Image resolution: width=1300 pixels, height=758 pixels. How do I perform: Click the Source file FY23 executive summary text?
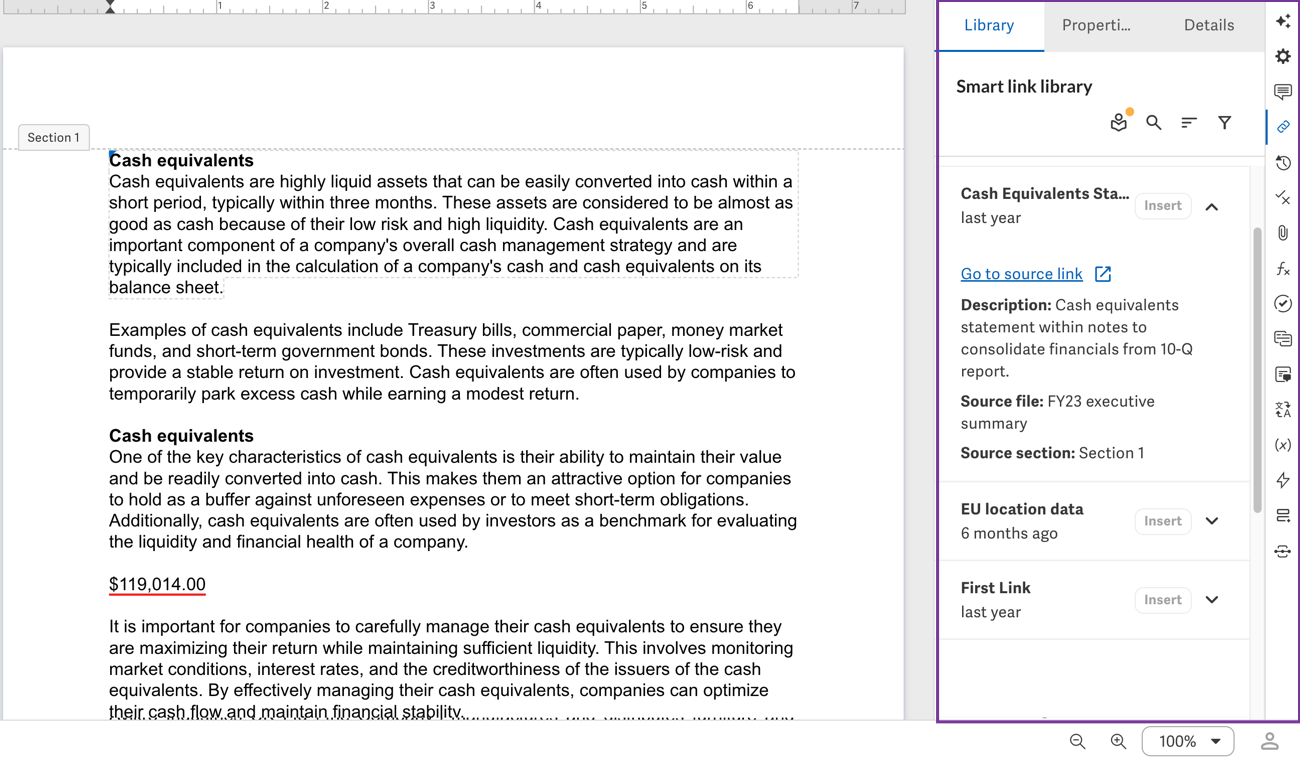click(x=1057, y=412)
